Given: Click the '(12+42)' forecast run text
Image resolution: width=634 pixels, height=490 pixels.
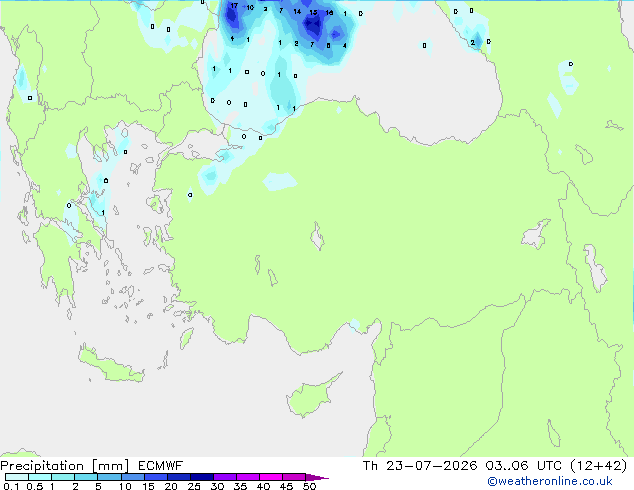Looking at the screenshot, I should (x=598, y=466).
